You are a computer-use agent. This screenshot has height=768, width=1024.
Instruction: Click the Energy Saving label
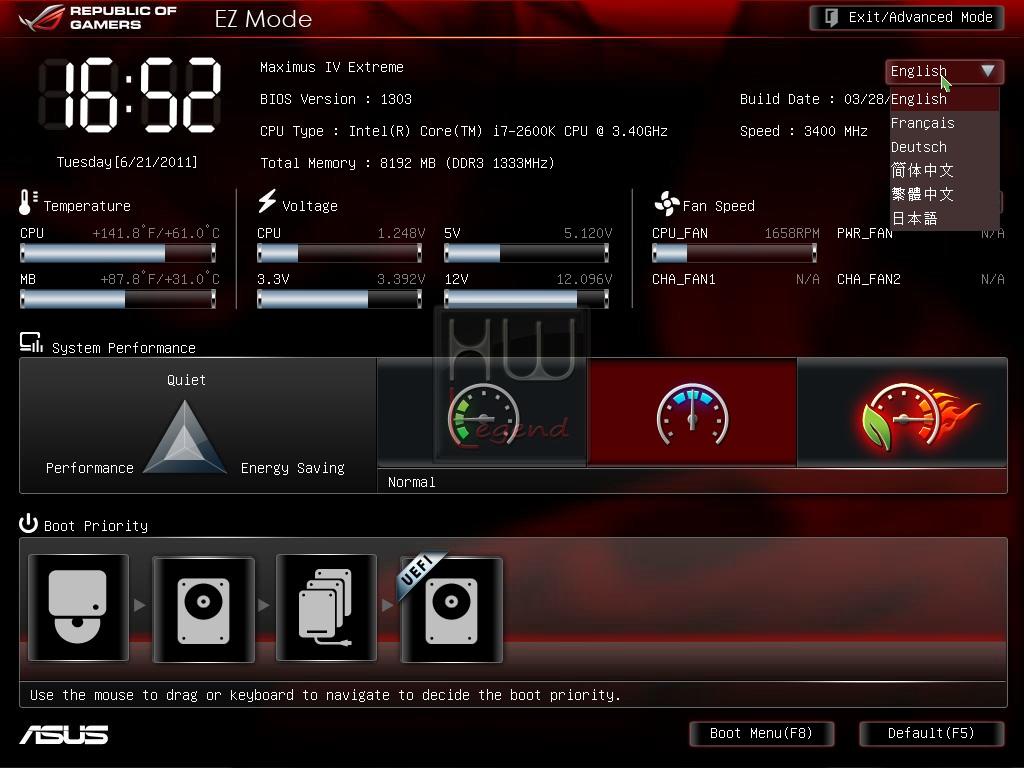click(293, 468)
